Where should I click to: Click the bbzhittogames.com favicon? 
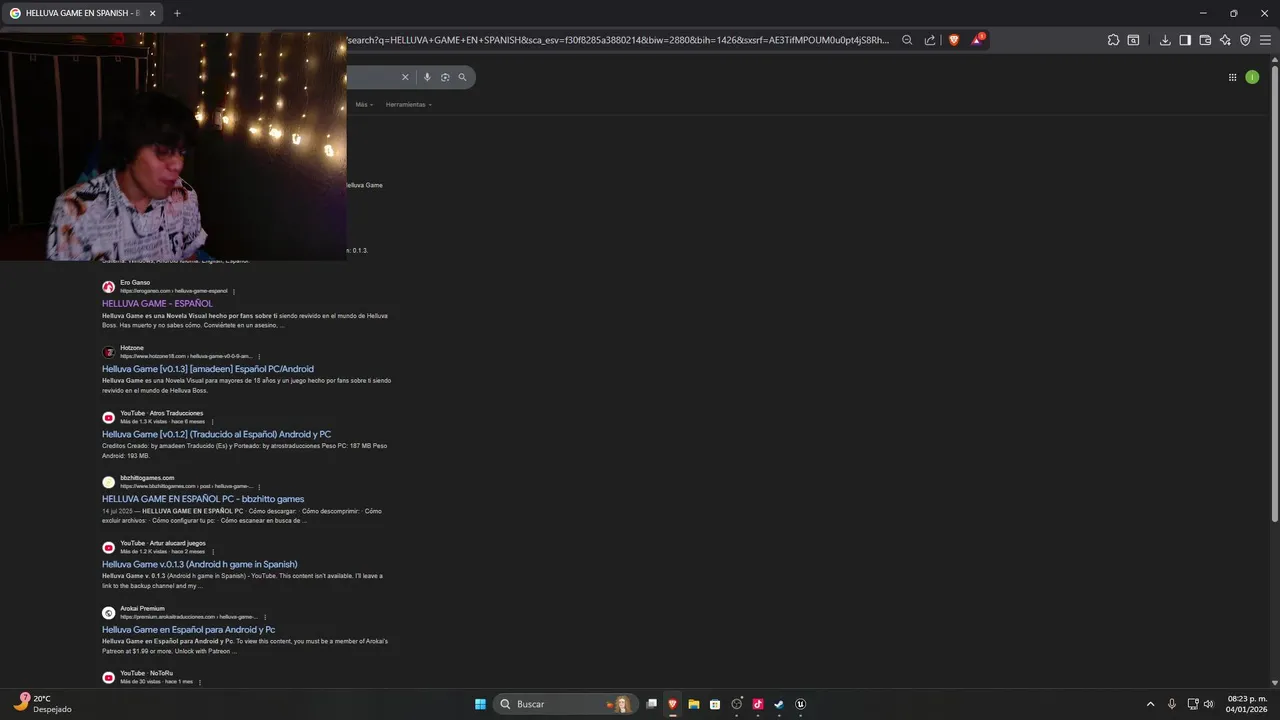[x=108, y=482]
